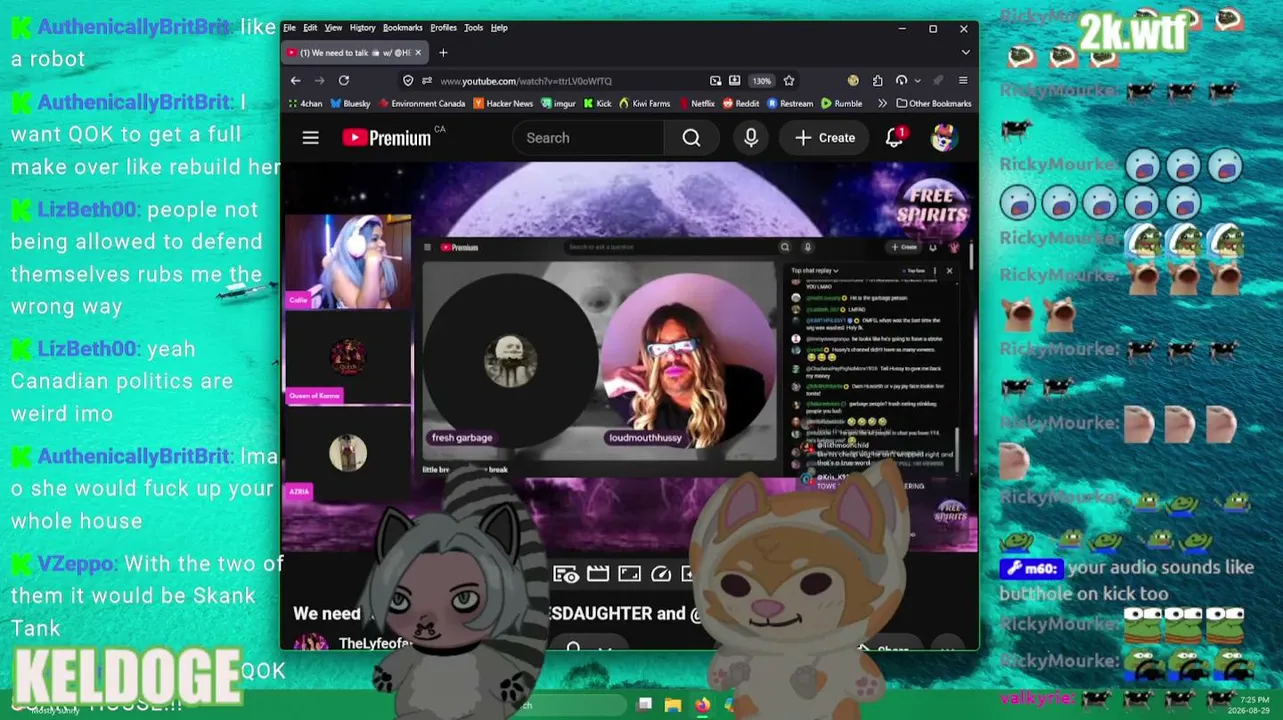Screen dimensions: 1283x720
Task: Click the rectangle view icon in player controls
Action: pos(629,574)
